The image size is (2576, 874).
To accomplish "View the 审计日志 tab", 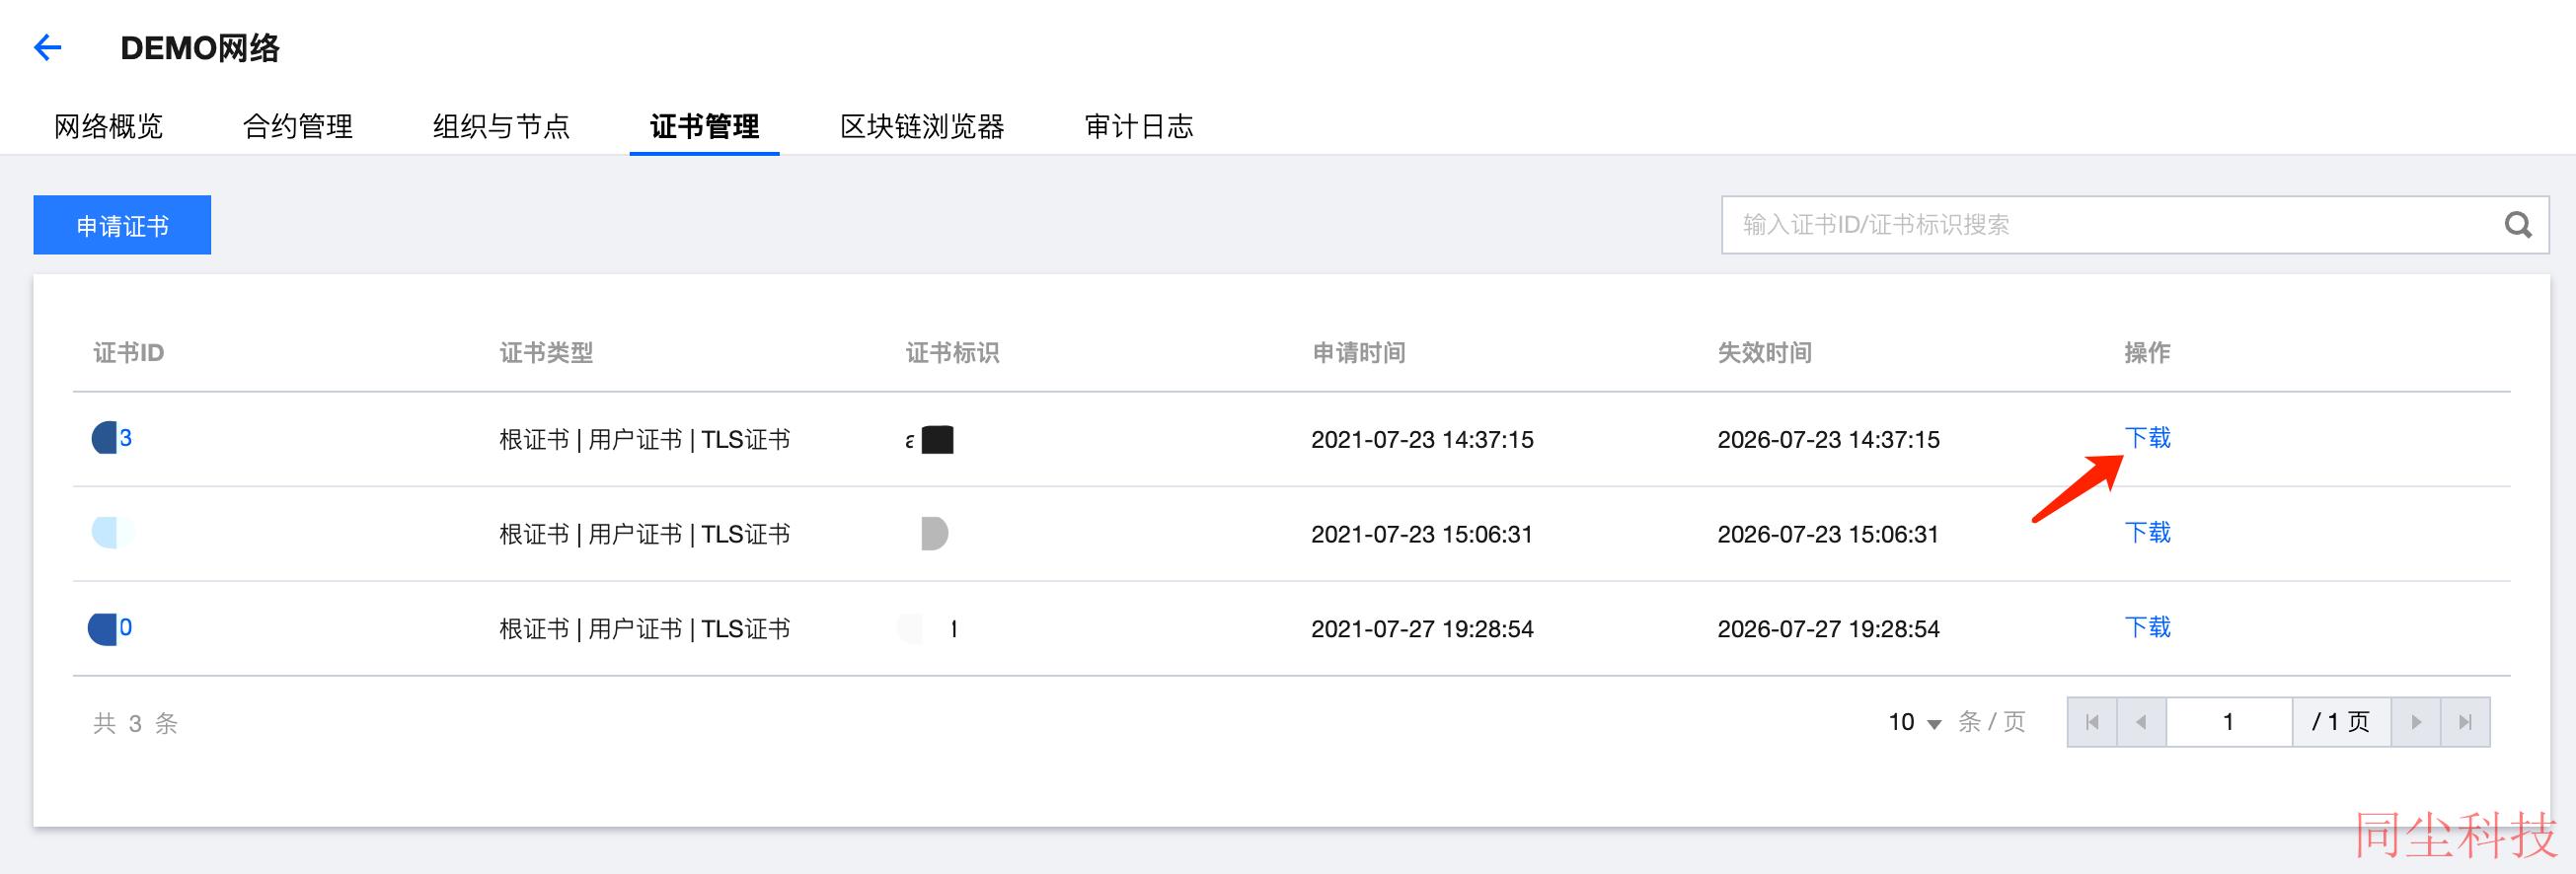I will (1139, 126).
